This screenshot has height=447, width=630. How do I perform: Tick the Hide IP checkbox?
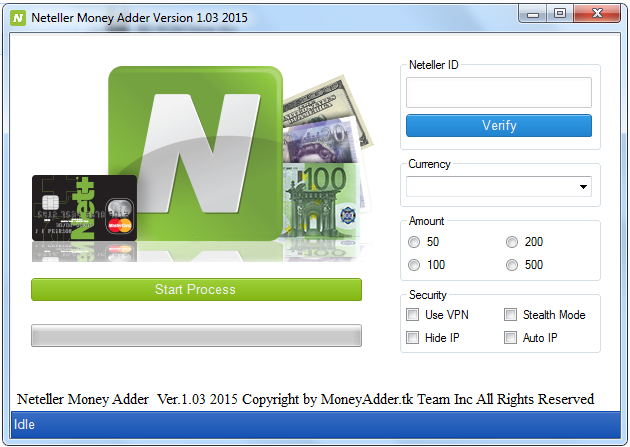coord(412,337)
